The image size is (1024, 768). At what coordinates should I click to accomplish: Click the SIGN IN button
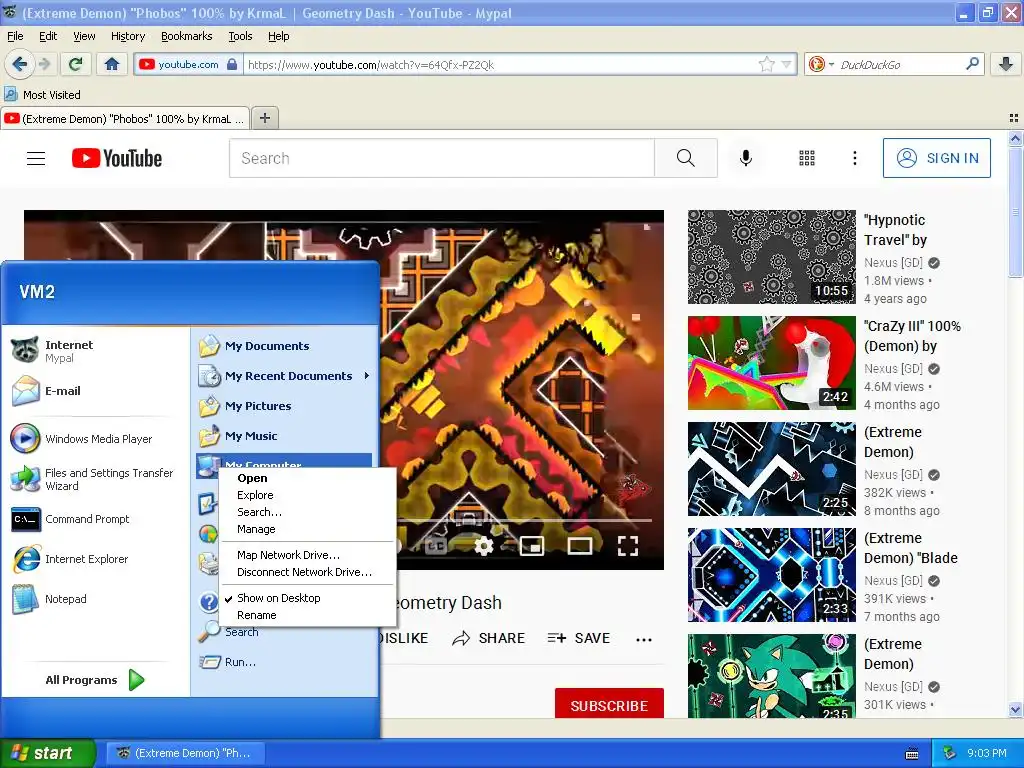(x=936, y=158)
